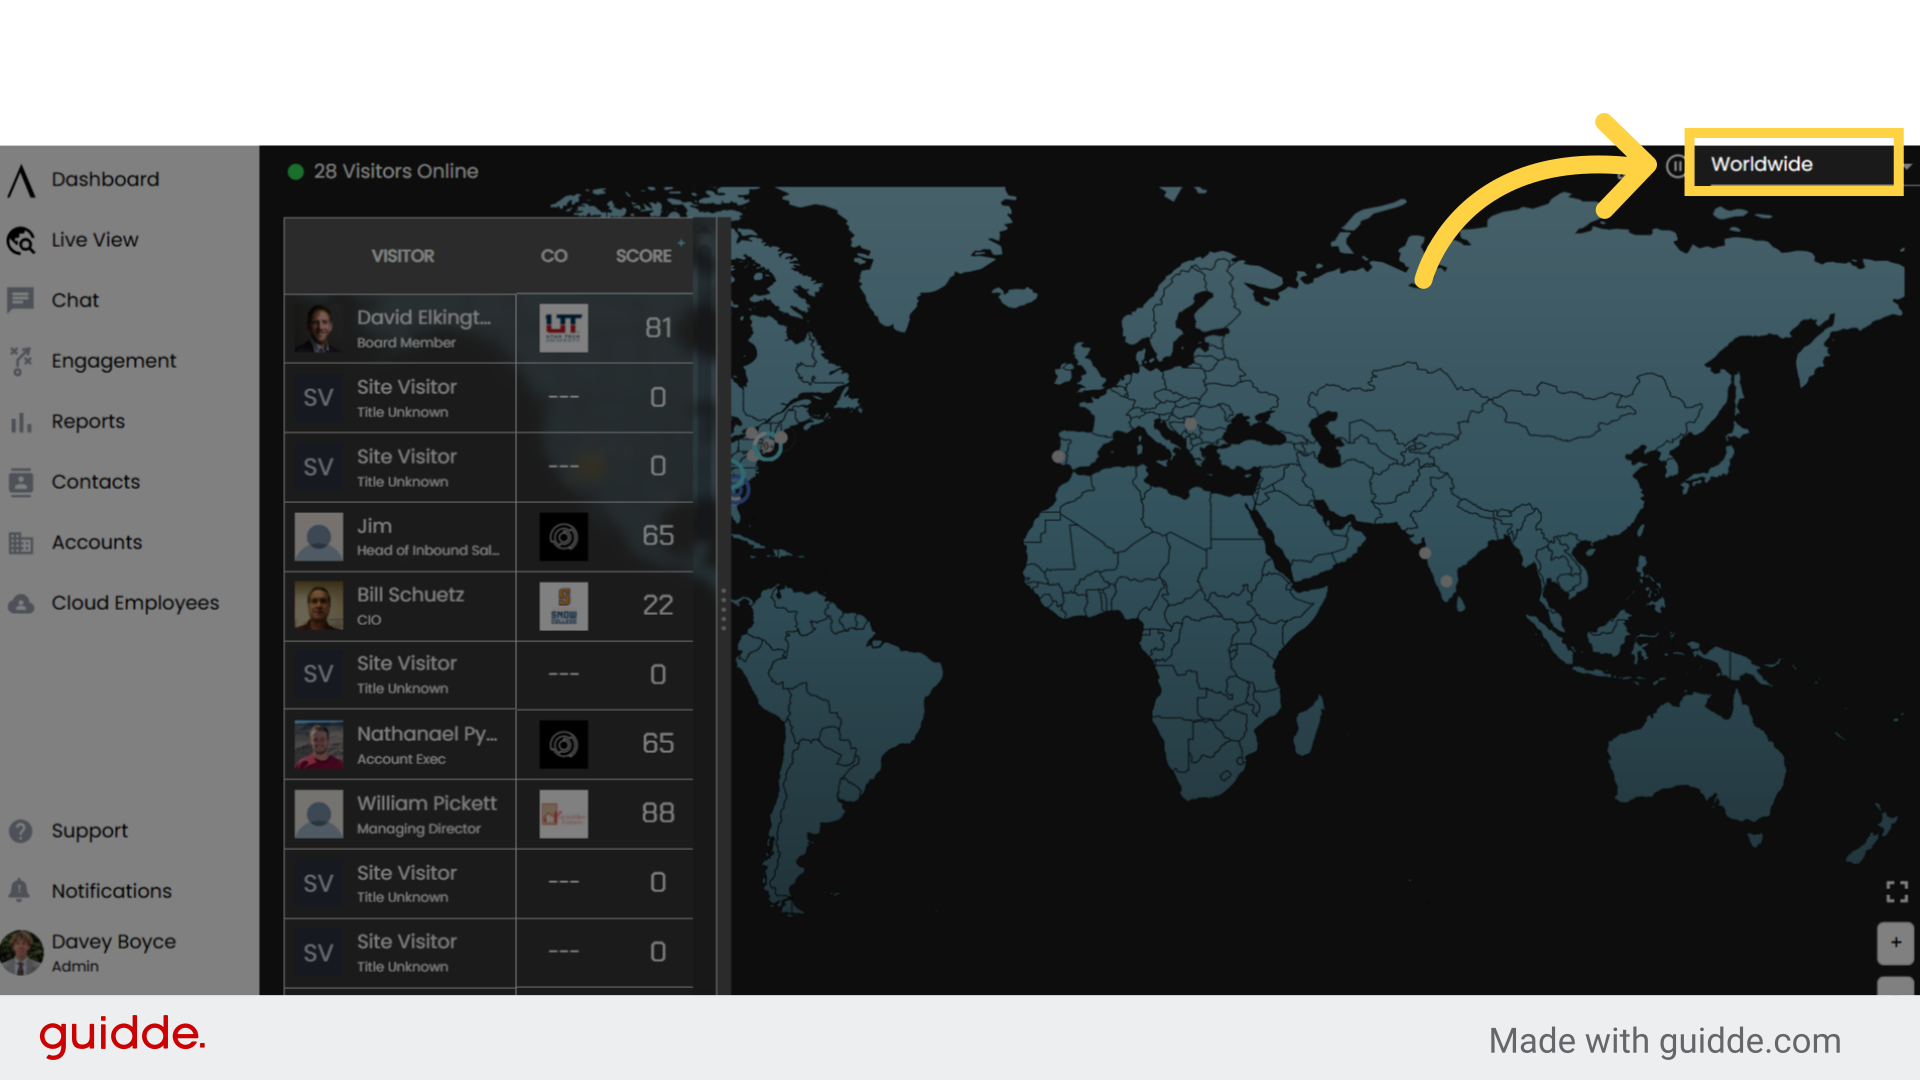This screenshot has width=1920, height=1080.
Task: Click the Accounts building icon
Action: pos(21,543)
